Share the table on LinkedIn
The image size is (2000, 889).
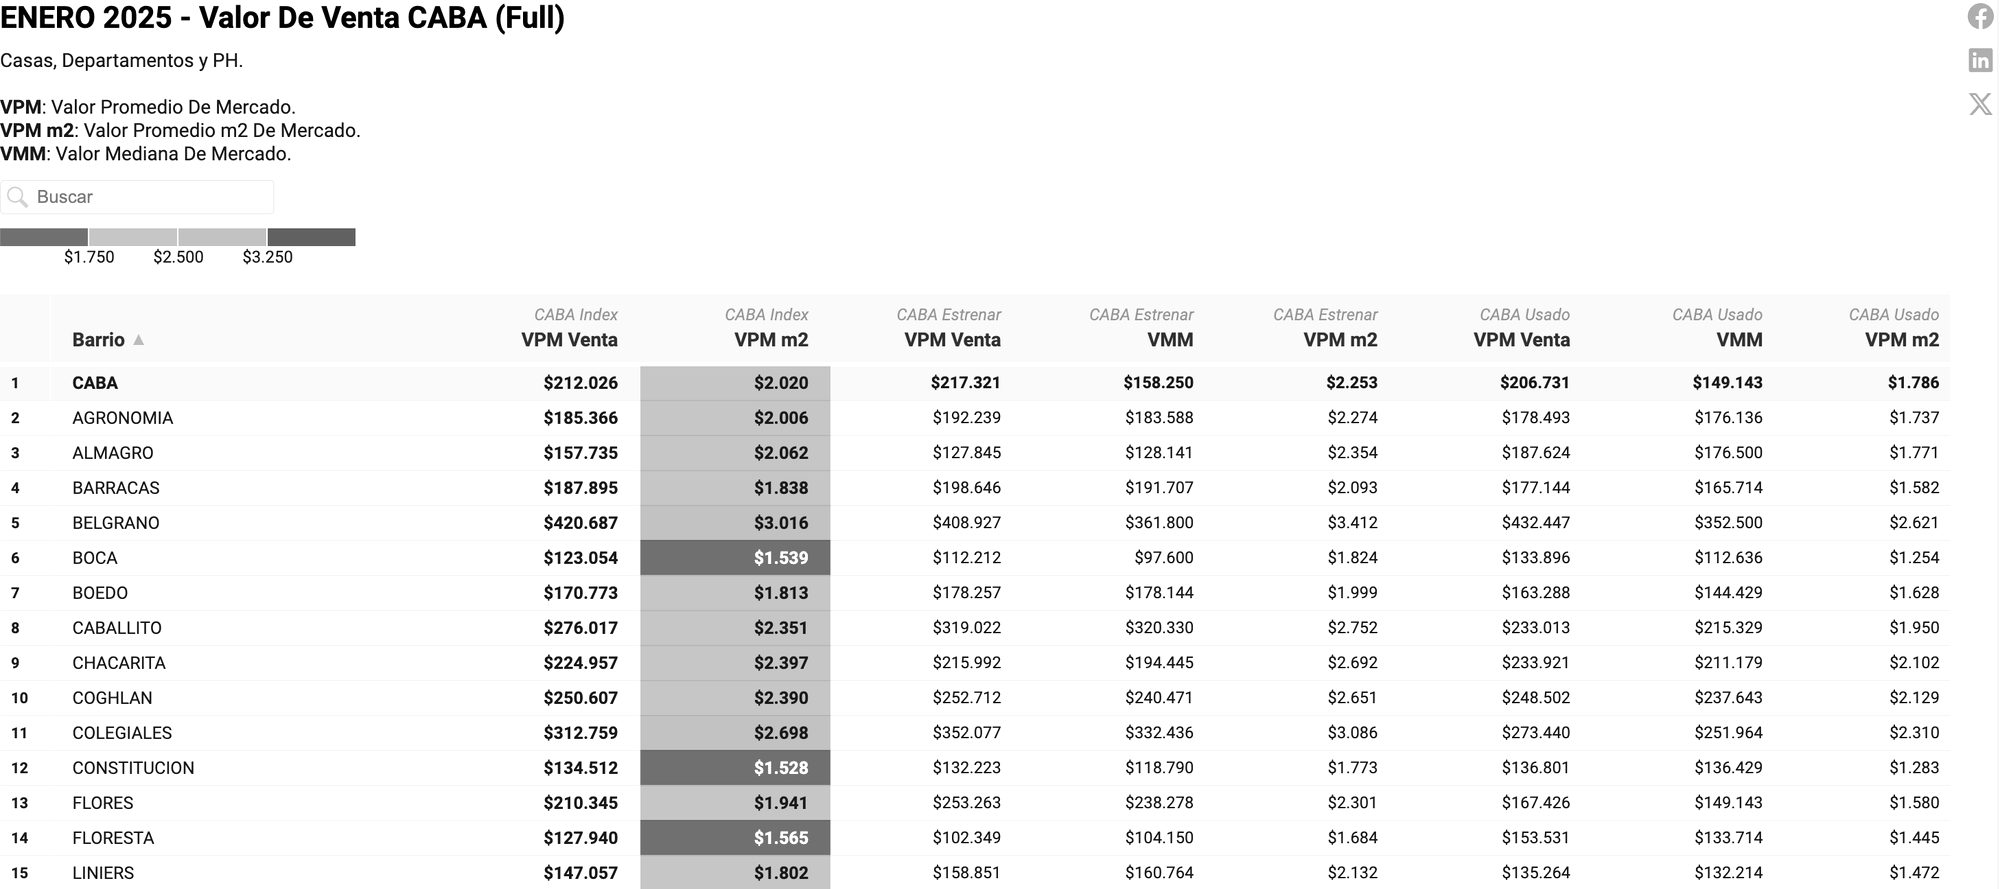[x=1980, y=60]
